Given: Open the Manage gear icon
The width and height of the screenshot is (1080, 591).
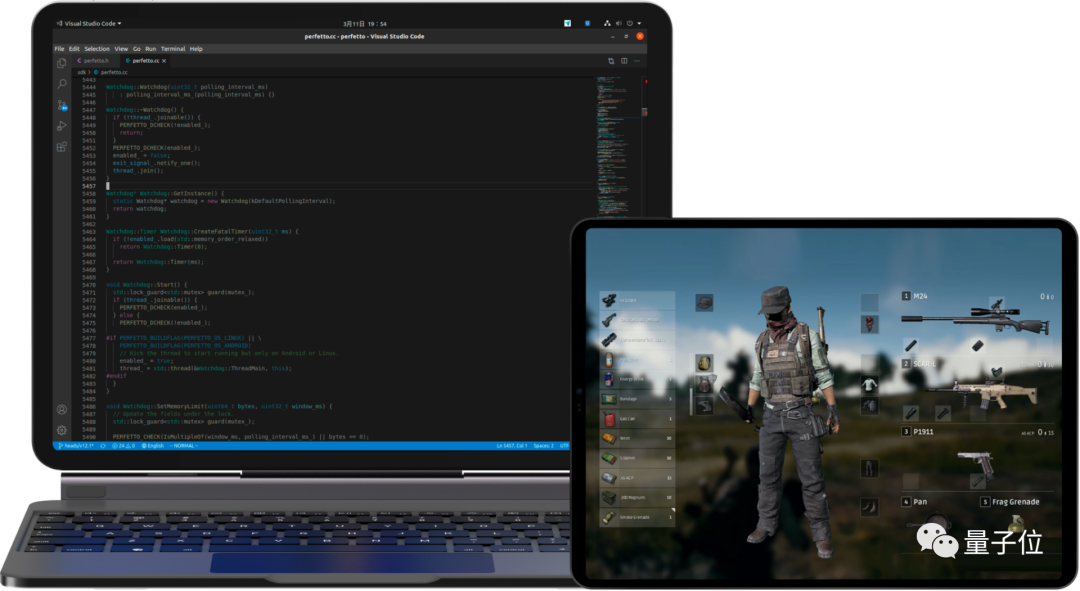Looking at the screenshot, I should (x=61, y=431).
